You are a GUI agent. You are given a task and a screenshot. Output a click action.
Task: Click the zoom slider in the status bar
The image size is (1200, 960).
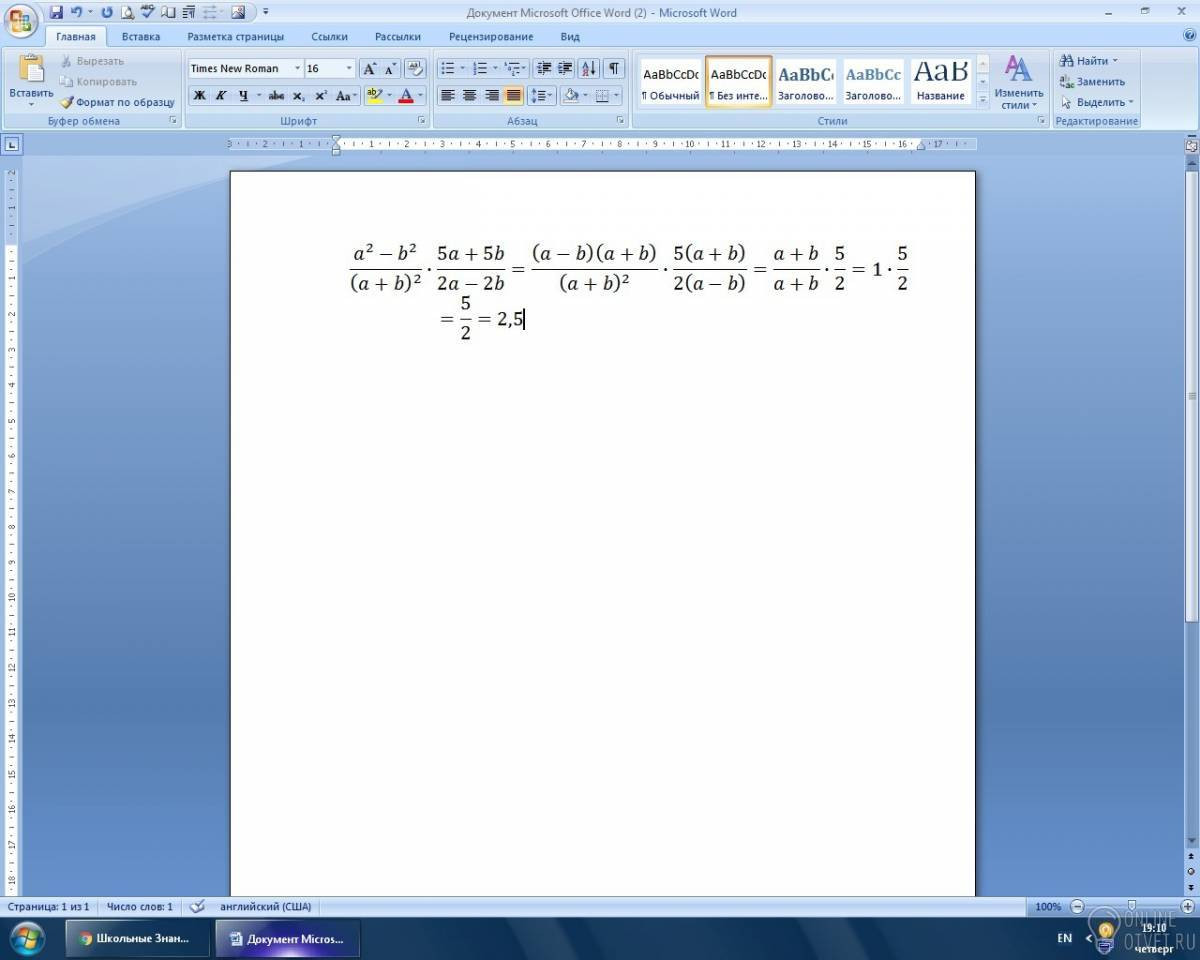click(x=1132, y=907)
